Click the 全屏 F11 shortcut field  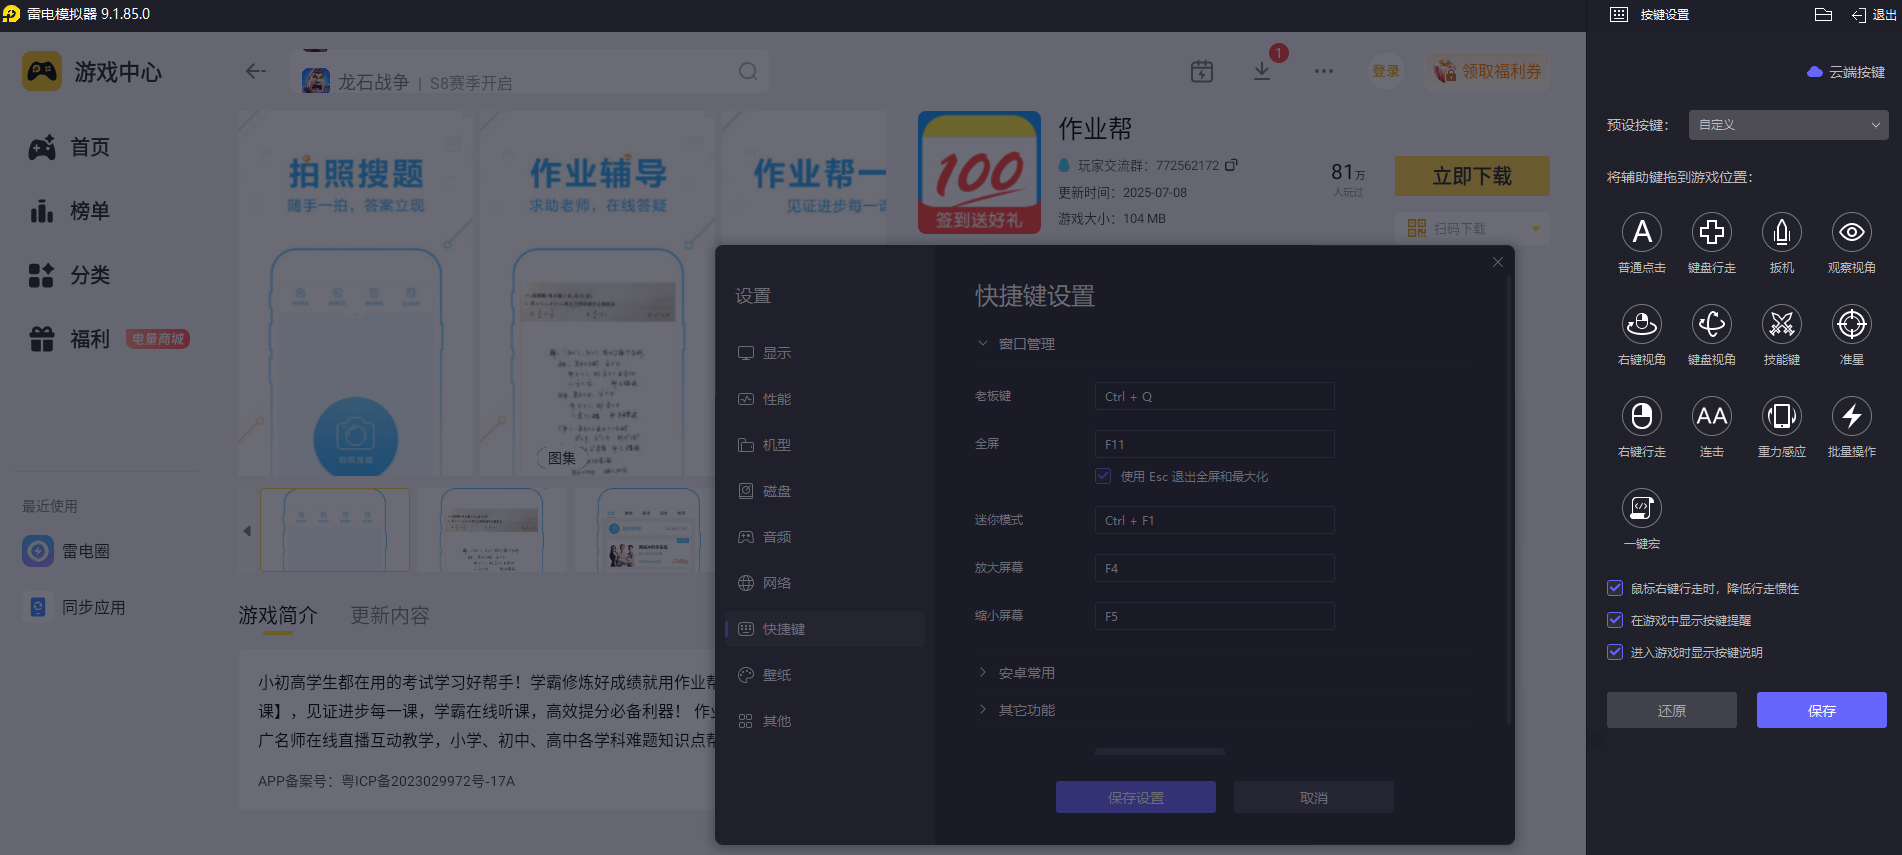click(1214, 444)
